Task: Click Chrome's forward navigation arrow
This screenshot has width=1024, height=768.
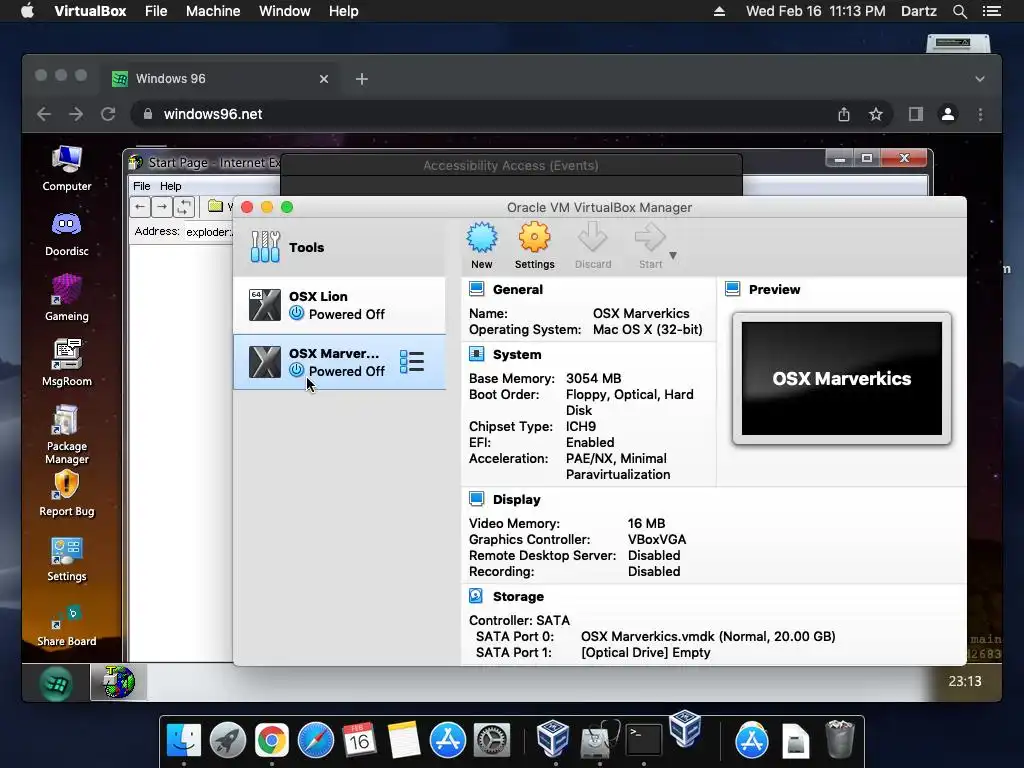Action: (76, 114)
